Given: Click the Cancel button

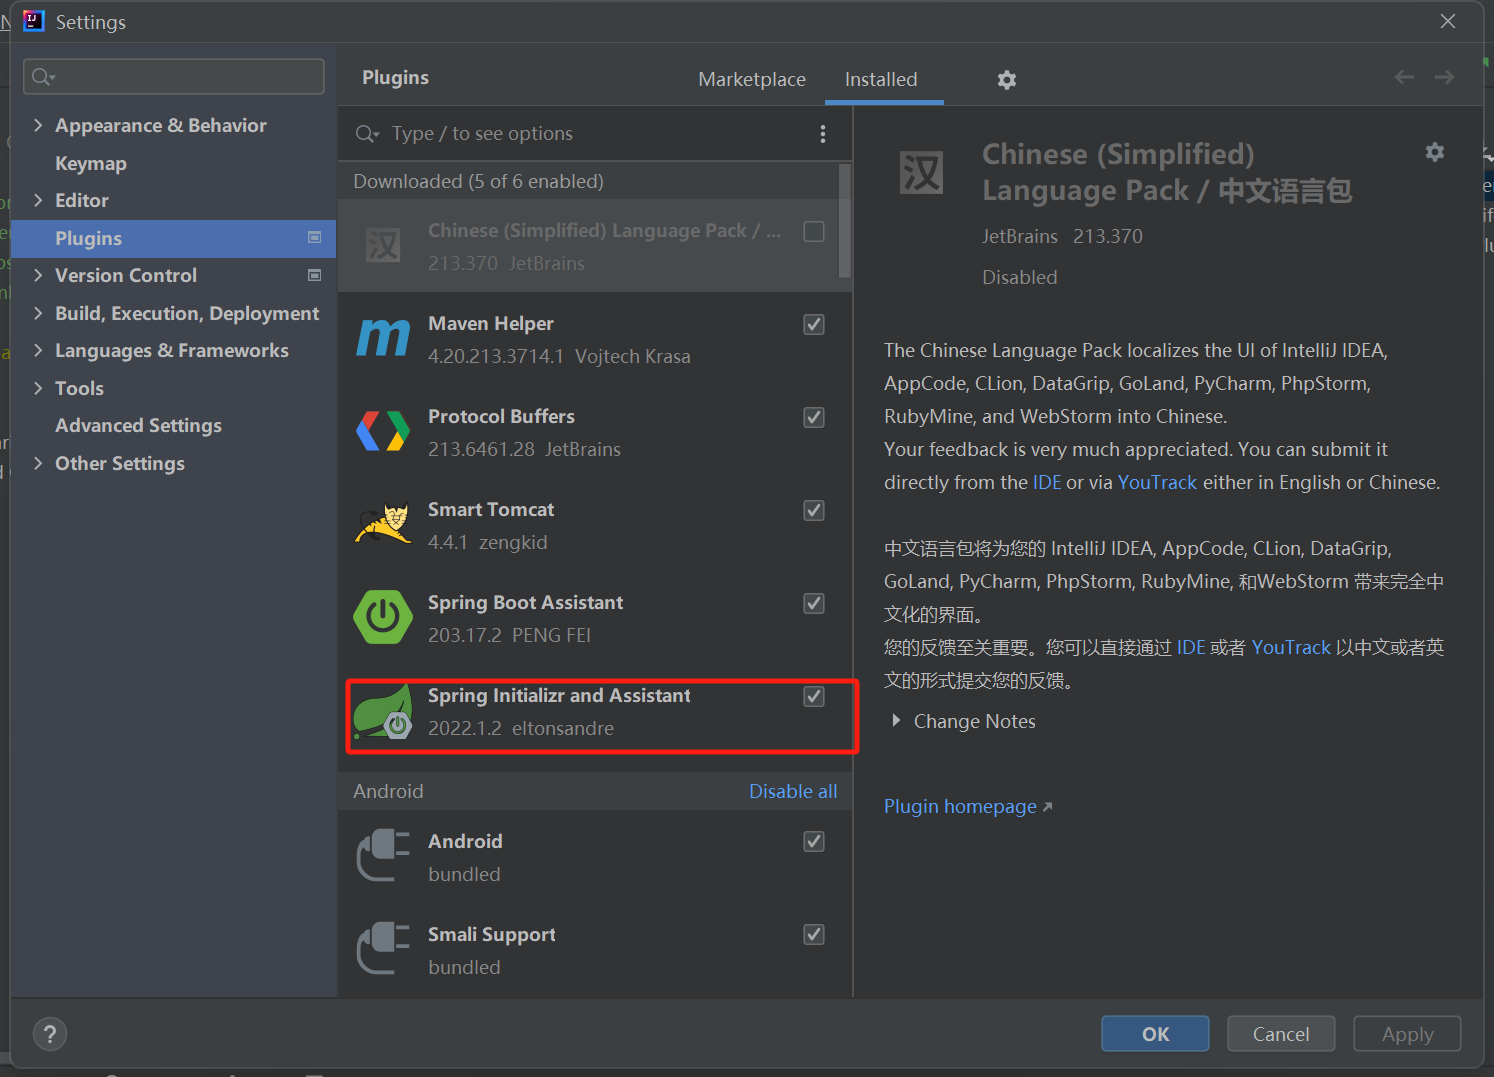Looking at the screenshot, I should click(x=1281, y=1034).
